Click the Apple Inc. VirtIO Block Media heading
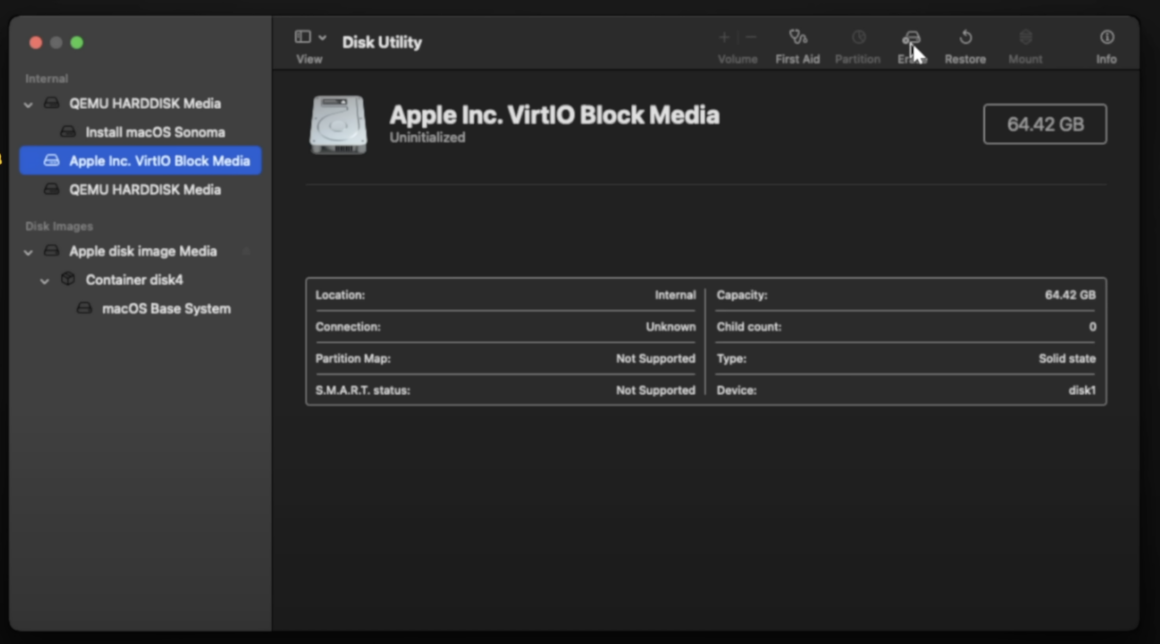Viewport: 1160px width, 644px height. pyautogui.click(x=554, y=115)
